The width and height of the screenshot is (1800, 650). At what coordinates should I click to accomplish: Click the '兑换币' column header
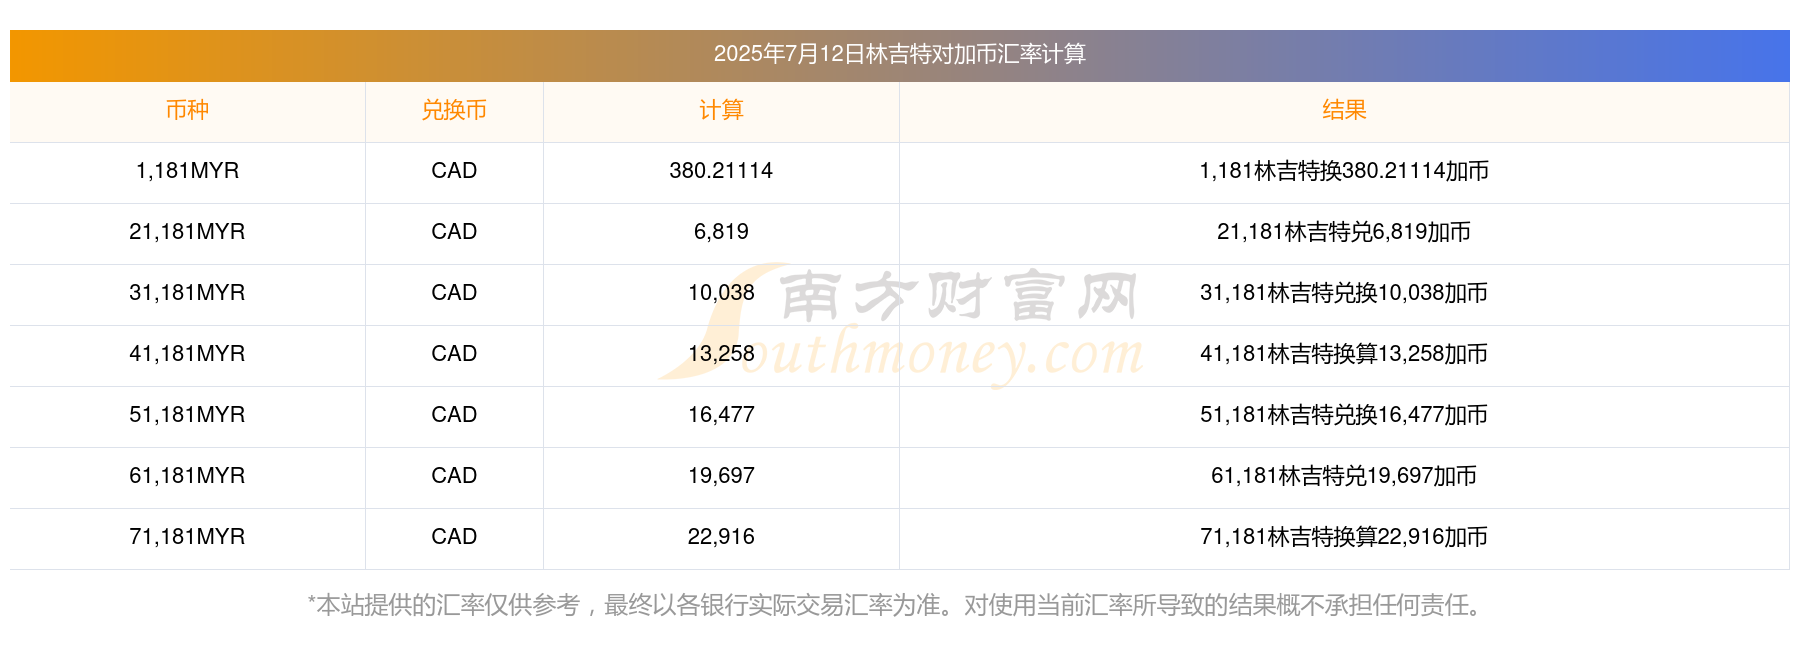454,110
